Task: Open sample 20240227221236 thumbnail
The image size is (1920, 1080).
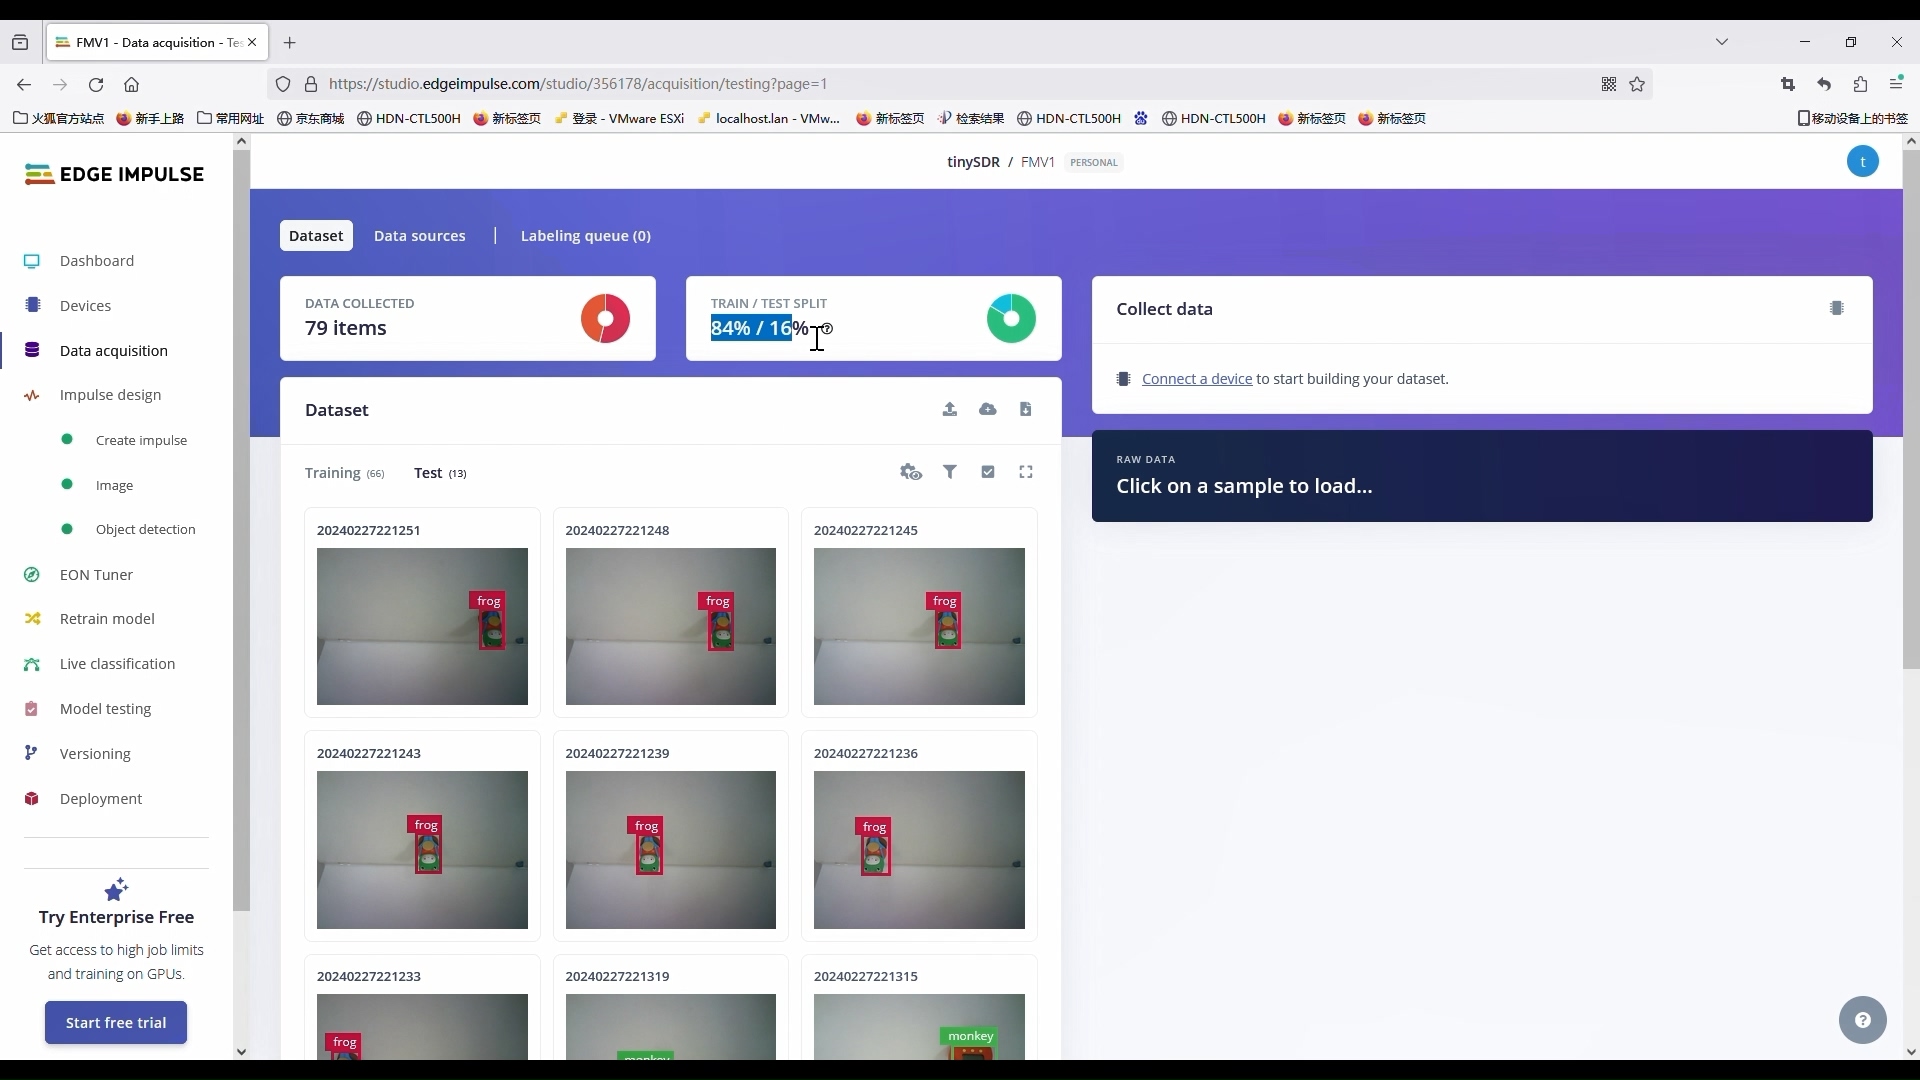Action: coord(919,850)
